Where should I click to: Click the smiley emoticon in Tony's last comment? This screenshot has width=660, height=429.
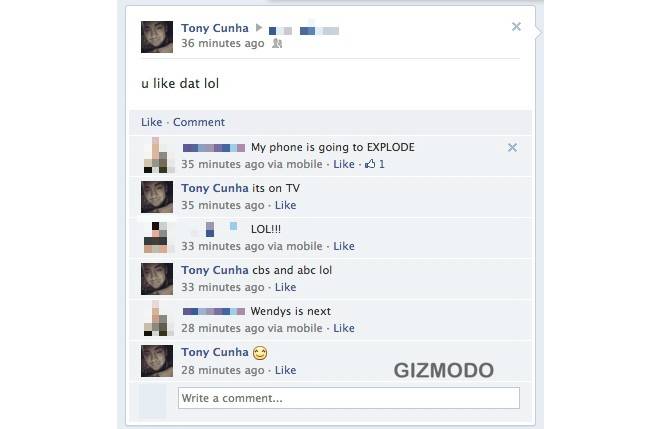pyautogui.click(x=260, y=353)
